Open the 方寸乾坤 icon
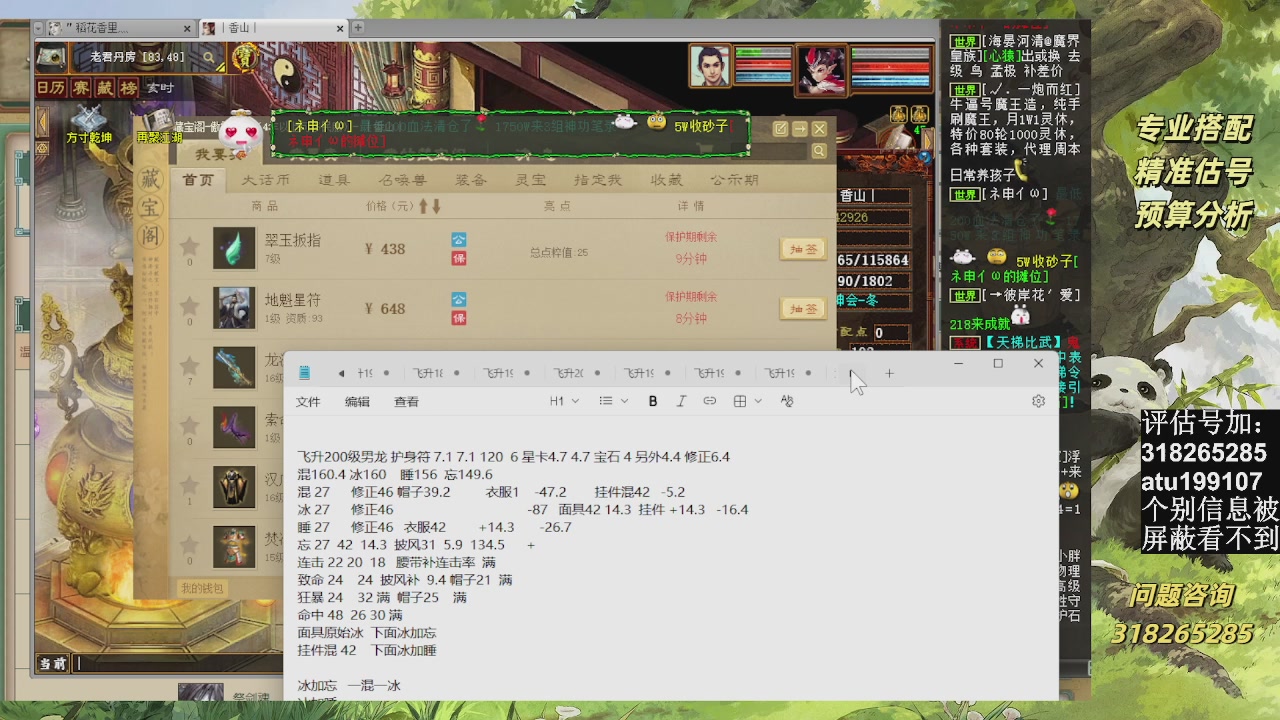 [88, 126]
